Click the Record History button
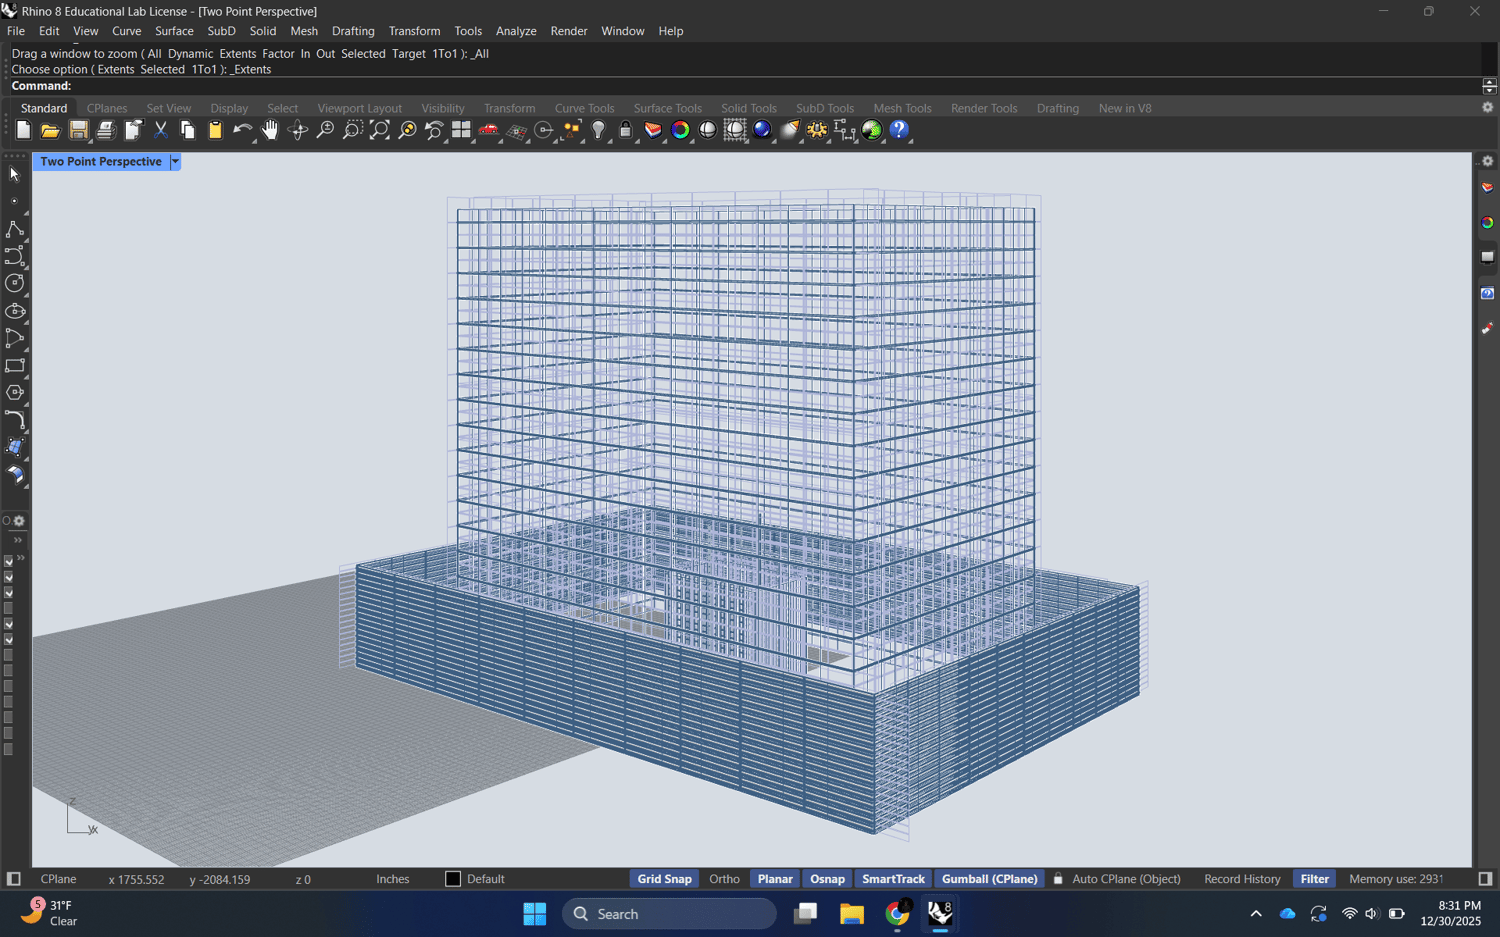 pyautogui.click(x=1242, y=879)
